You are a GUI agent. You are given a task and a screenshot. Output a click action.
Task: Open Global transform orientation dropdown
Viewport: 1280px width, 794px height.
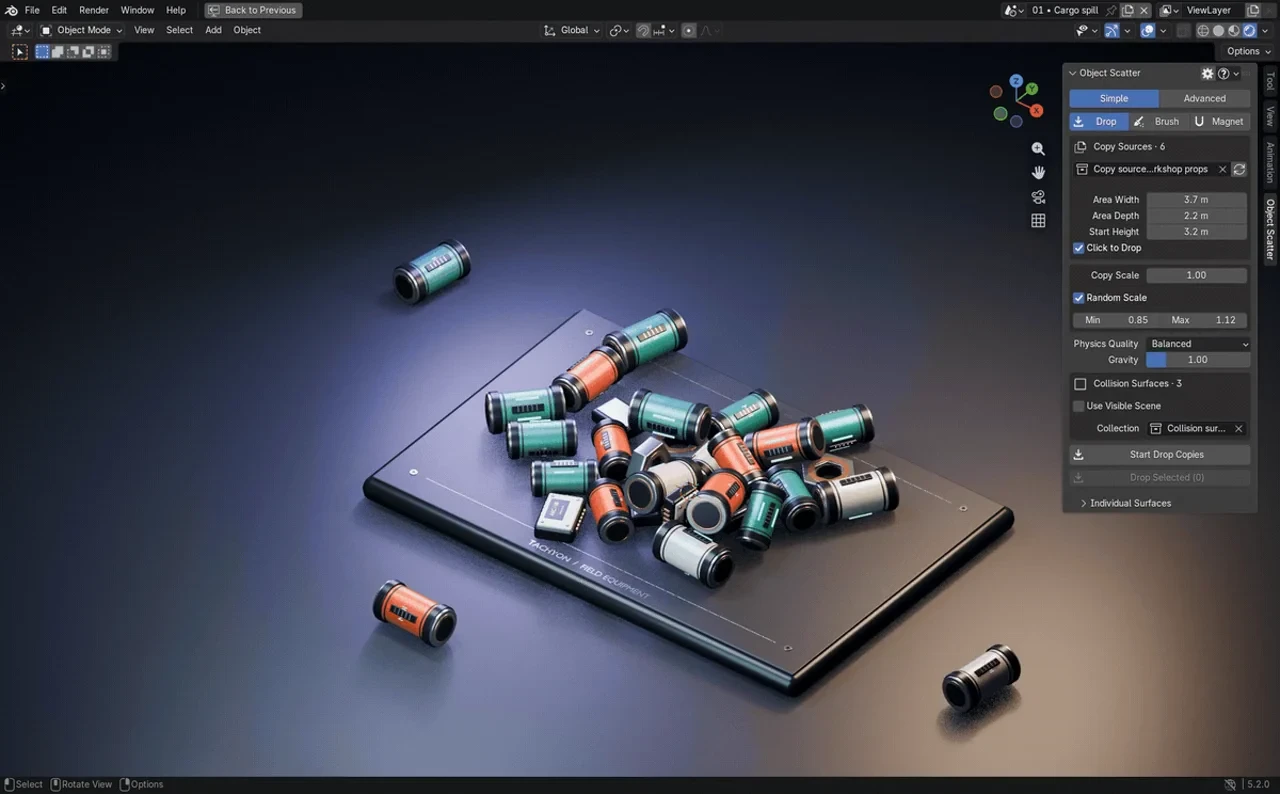(572, 31)
